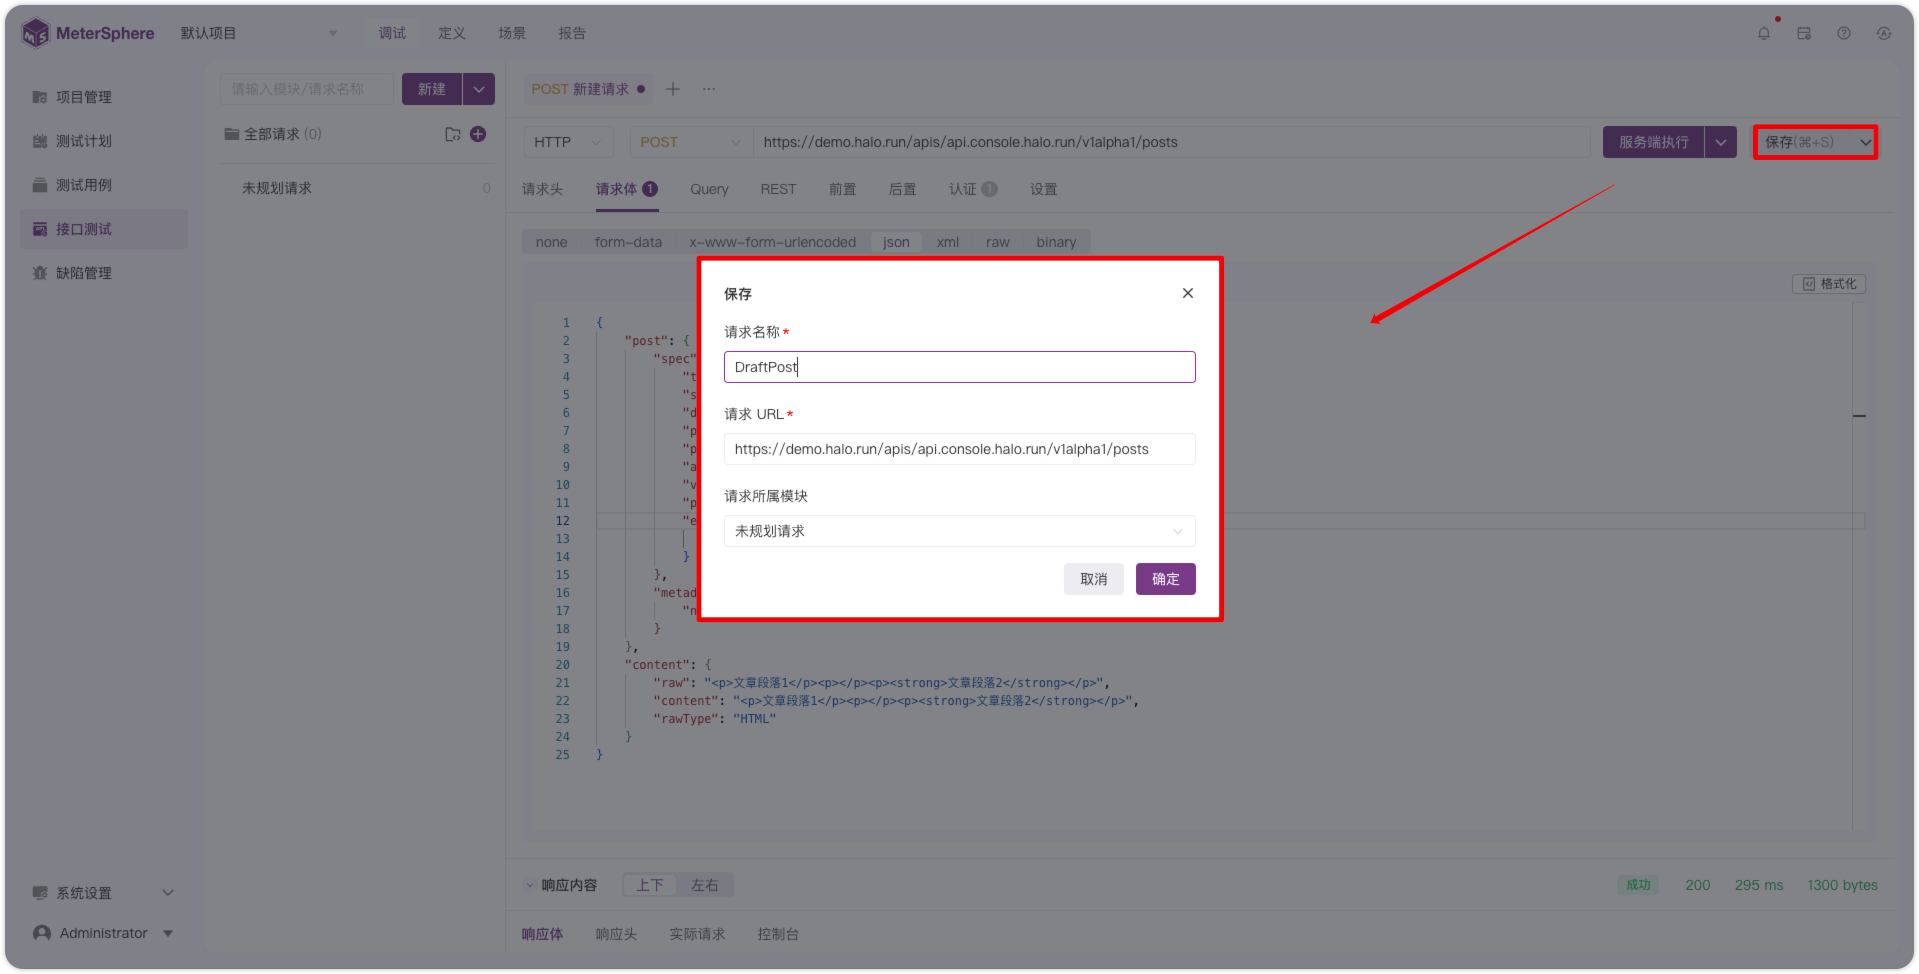1919x974 pixels.
Task: Open the notification bell icon
Action: [1764, 33]
